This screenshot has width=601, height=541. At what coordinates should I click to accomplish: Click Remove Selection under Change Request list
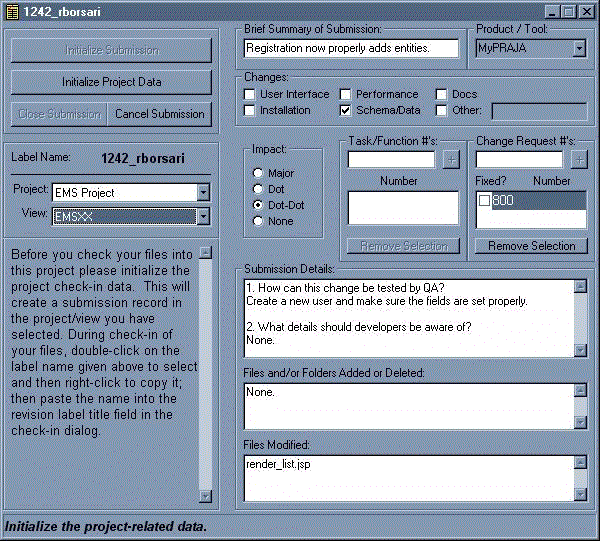(x=531, y=246)
